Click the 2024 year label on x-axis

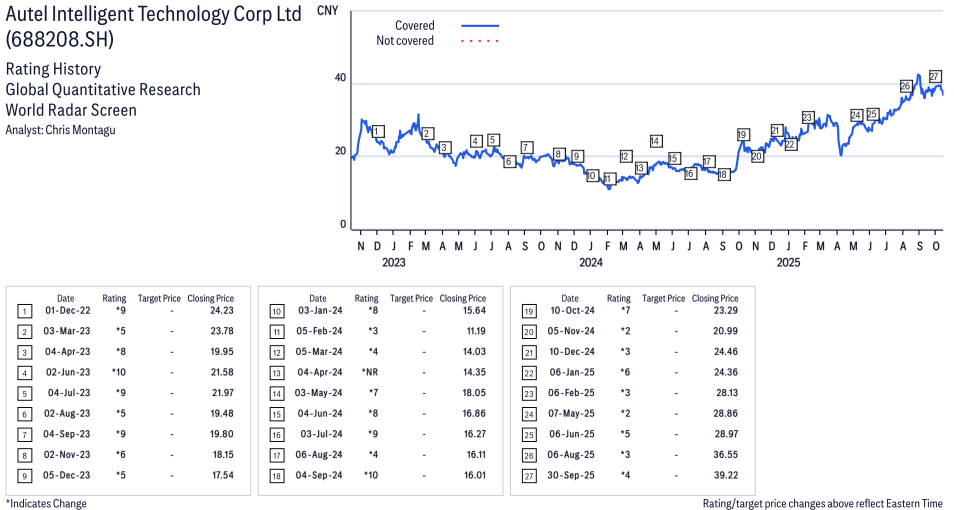tap(591, 263)
